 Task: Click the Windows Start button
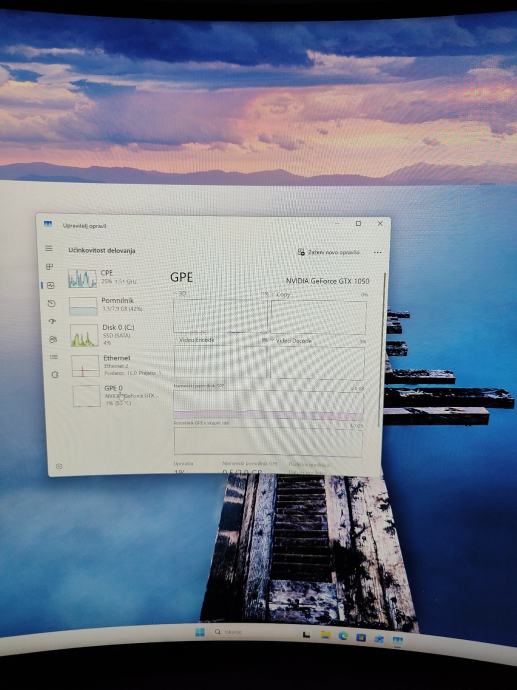point(200,632)
